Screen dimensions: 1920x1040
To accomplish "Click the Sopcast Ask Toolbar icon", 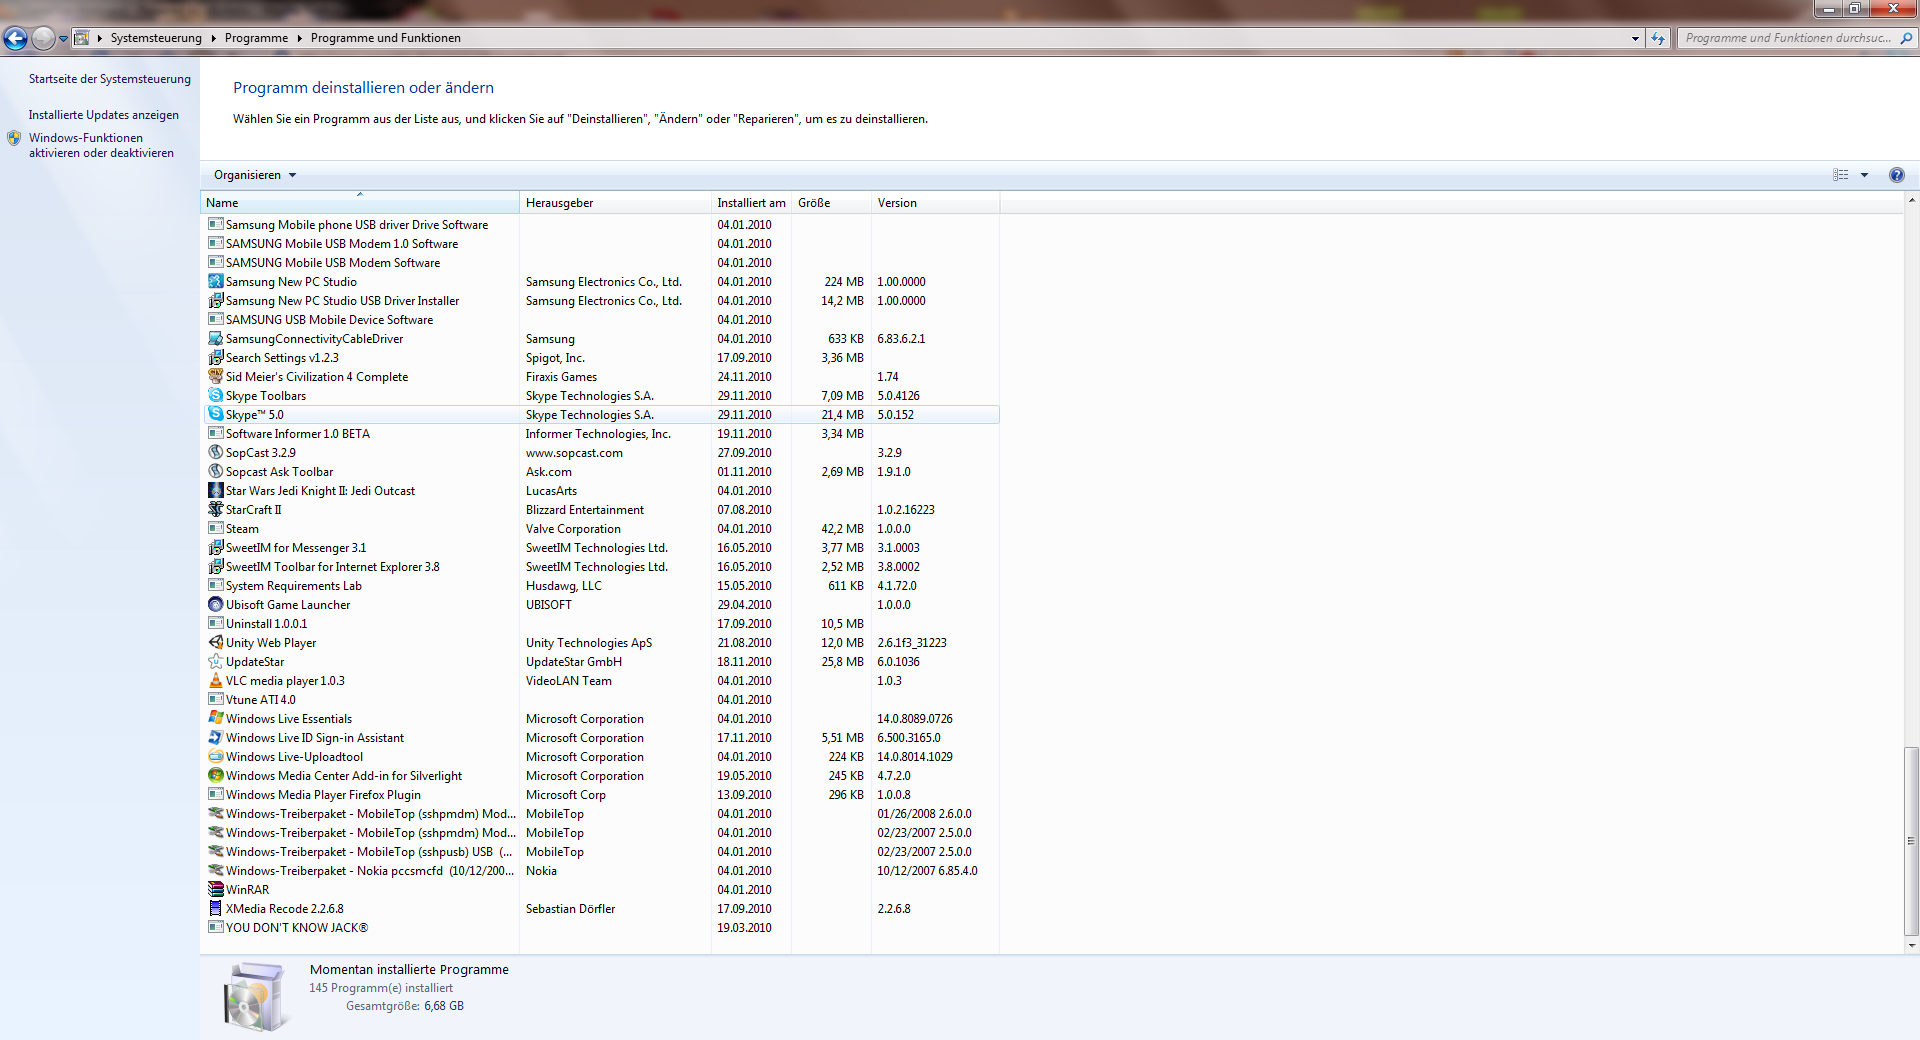I will [215, 471].
